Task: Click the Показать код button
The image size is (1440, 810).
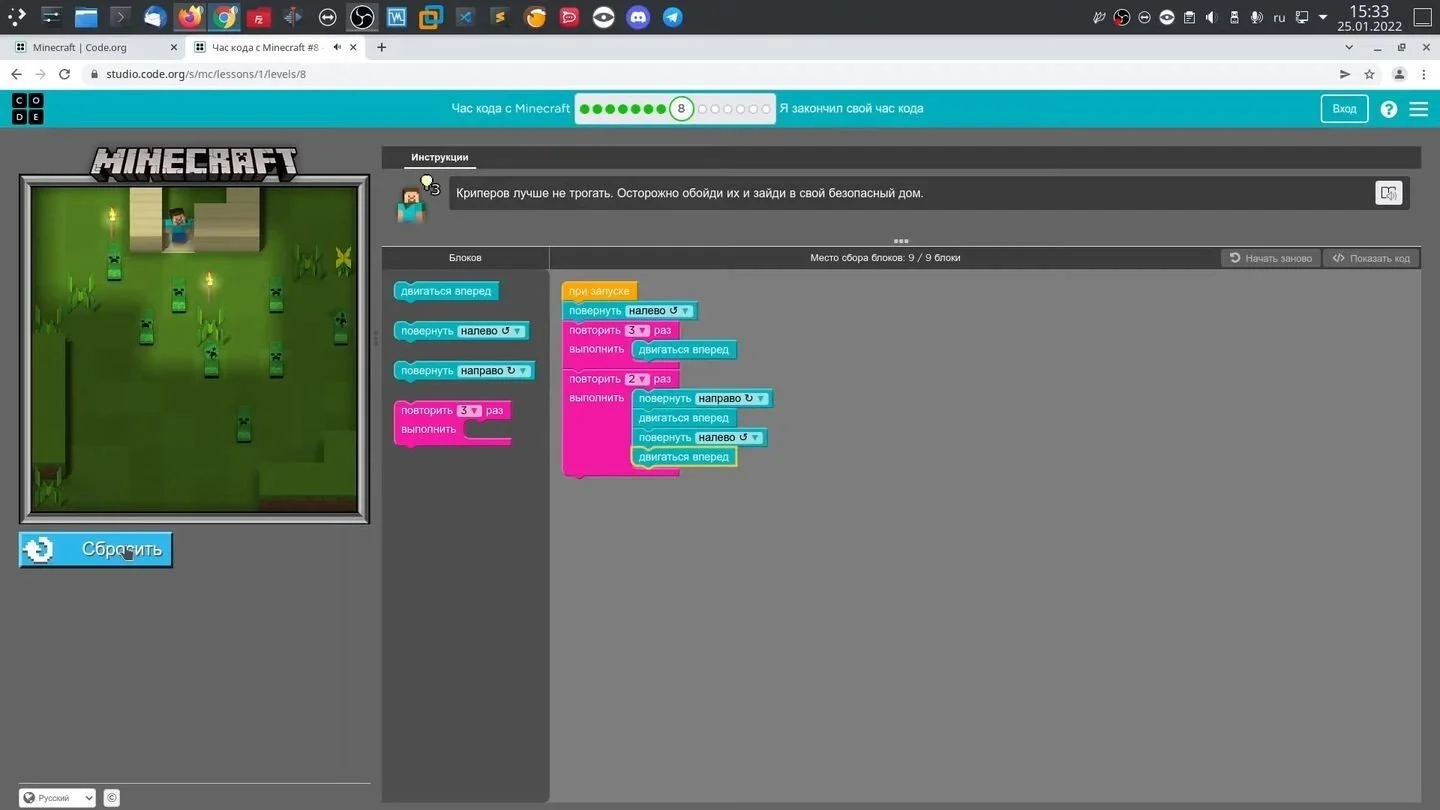Action: pos(1372,258)
